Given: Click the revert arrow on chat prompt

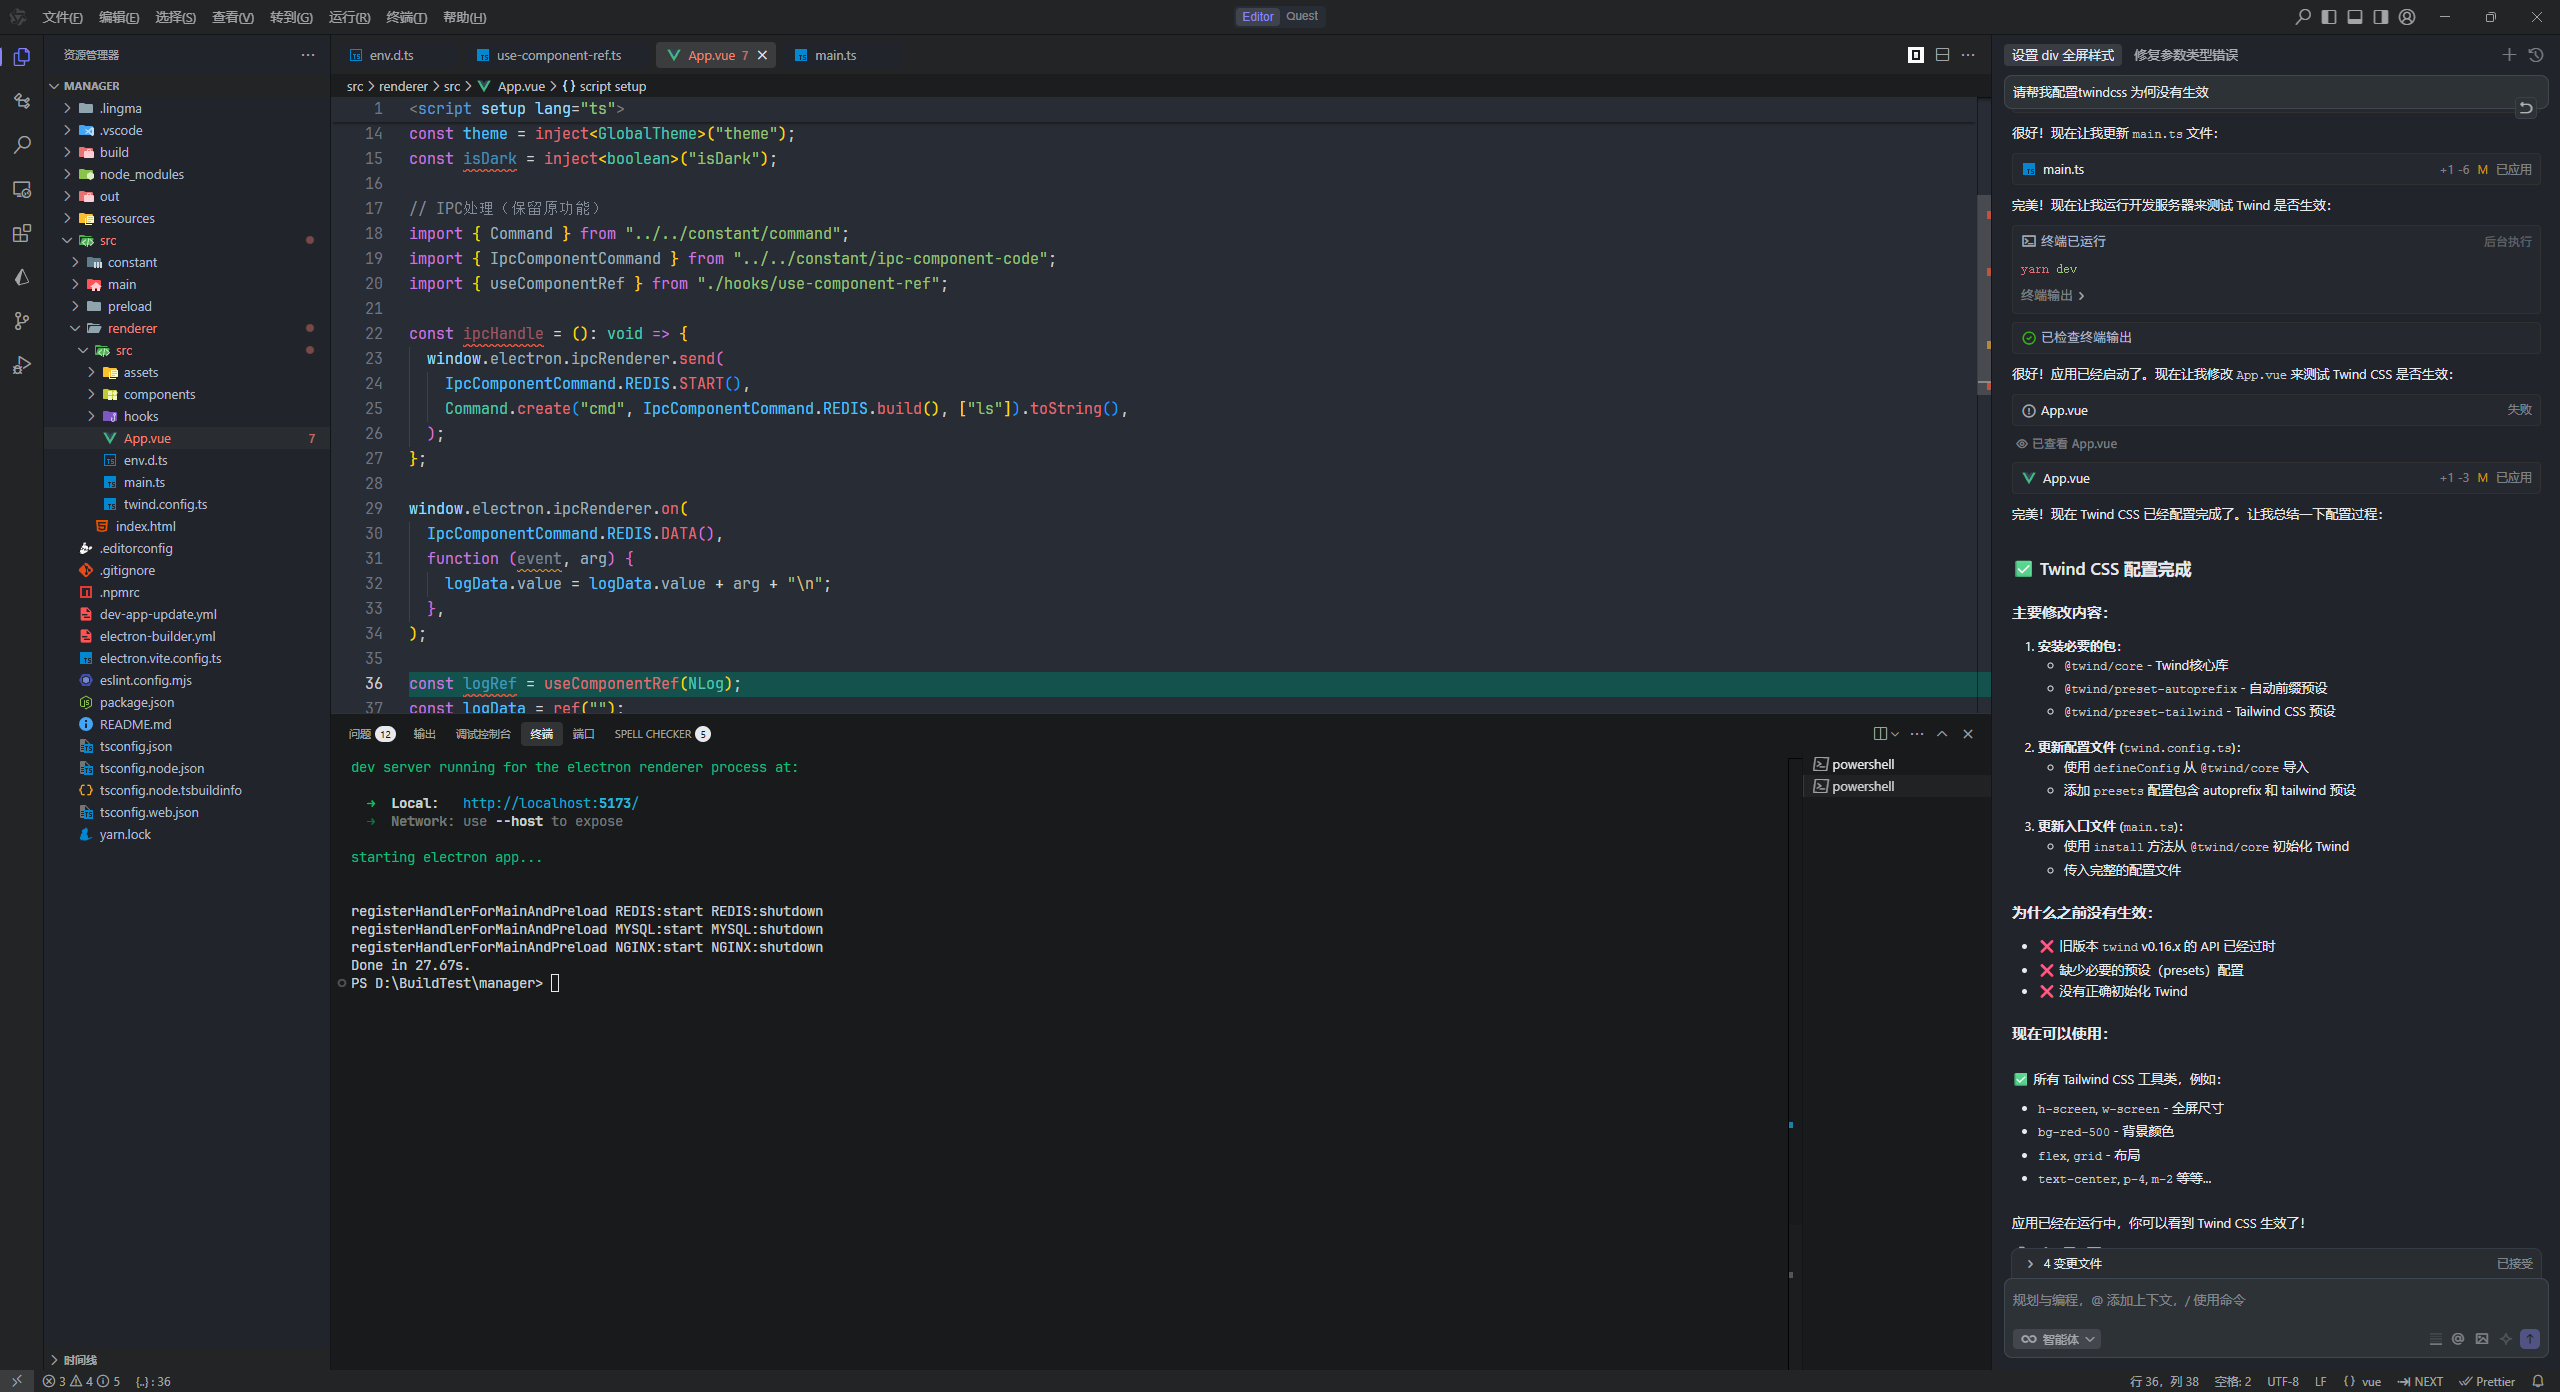Looking at the screenshot, I should pos(2526,108).
